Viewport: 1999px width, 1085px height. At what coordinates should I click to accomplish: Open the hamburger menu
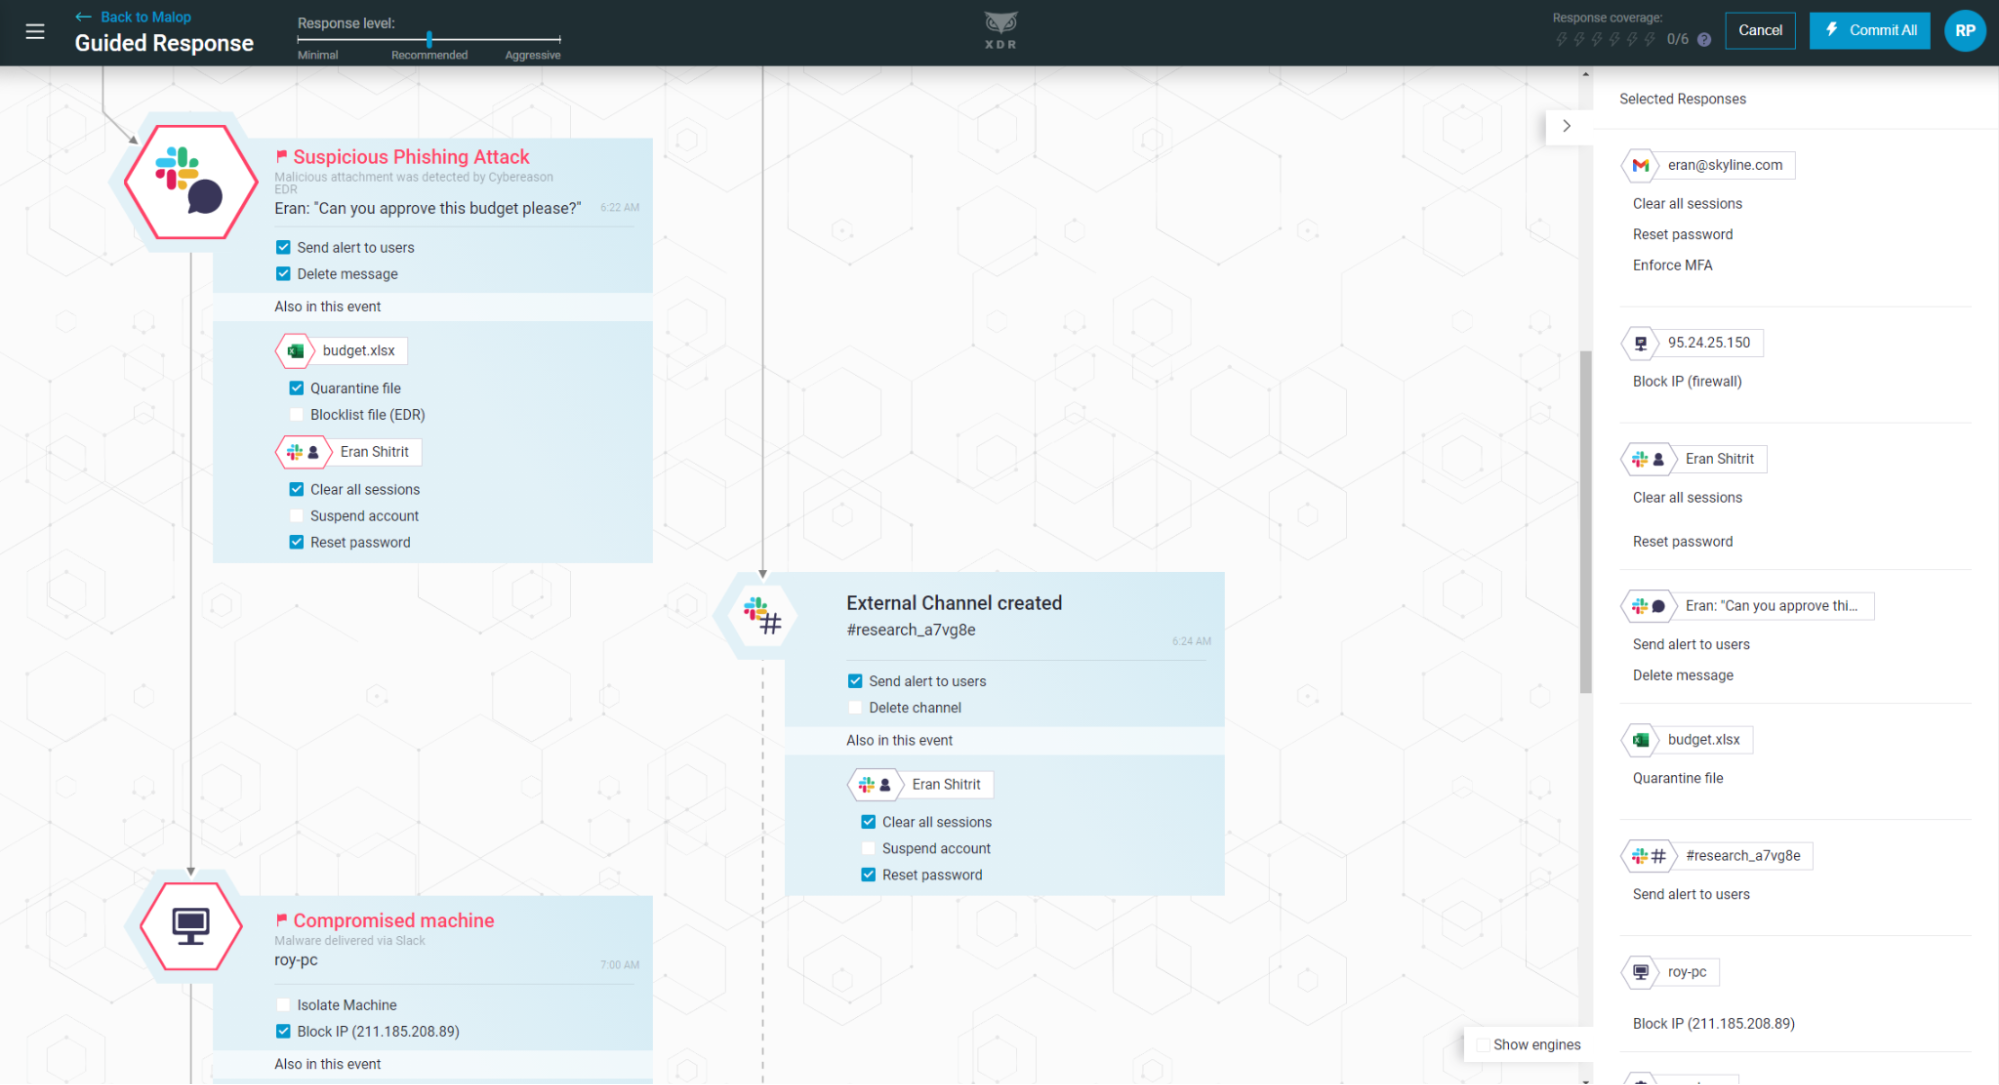[x=35, y=32]
